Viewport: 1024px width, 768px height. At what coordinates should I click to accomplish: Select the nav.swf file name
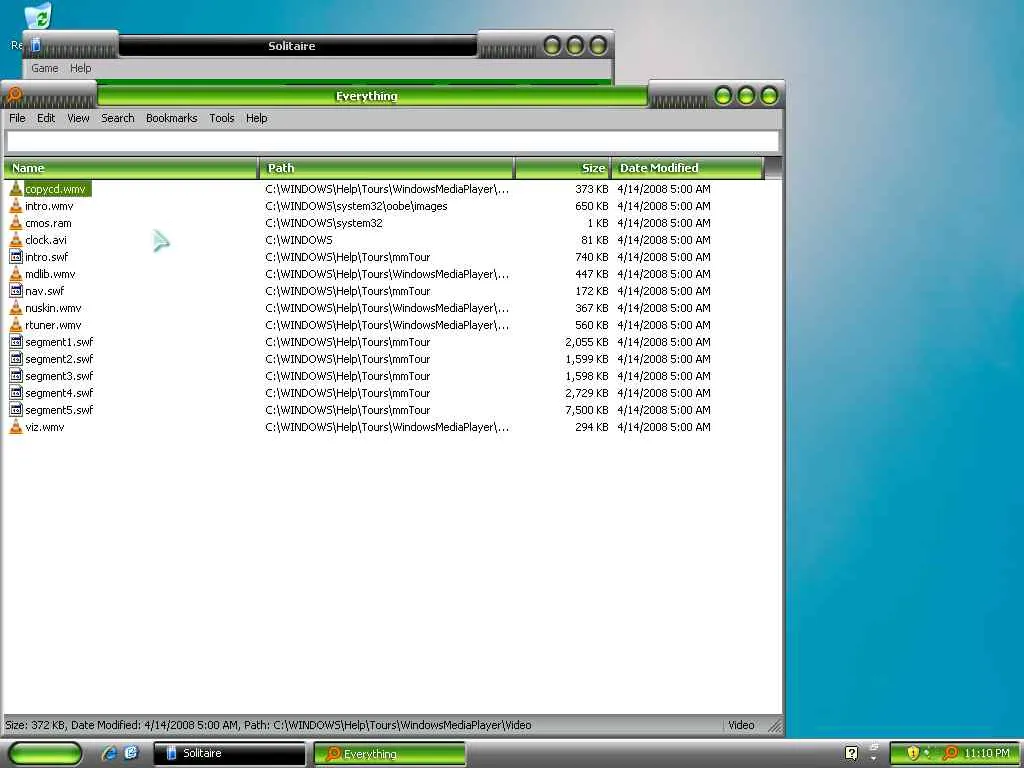44,291
